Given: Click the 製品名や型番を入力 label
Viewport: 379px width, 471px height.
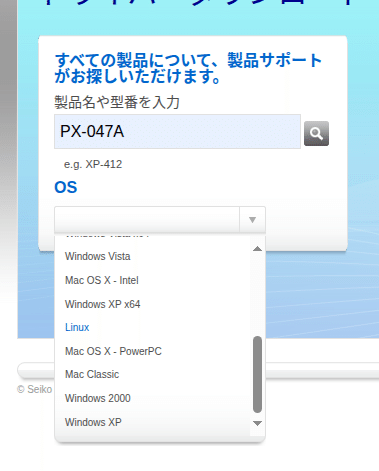Looking at the screenshot, I should [x=117, y=102].
